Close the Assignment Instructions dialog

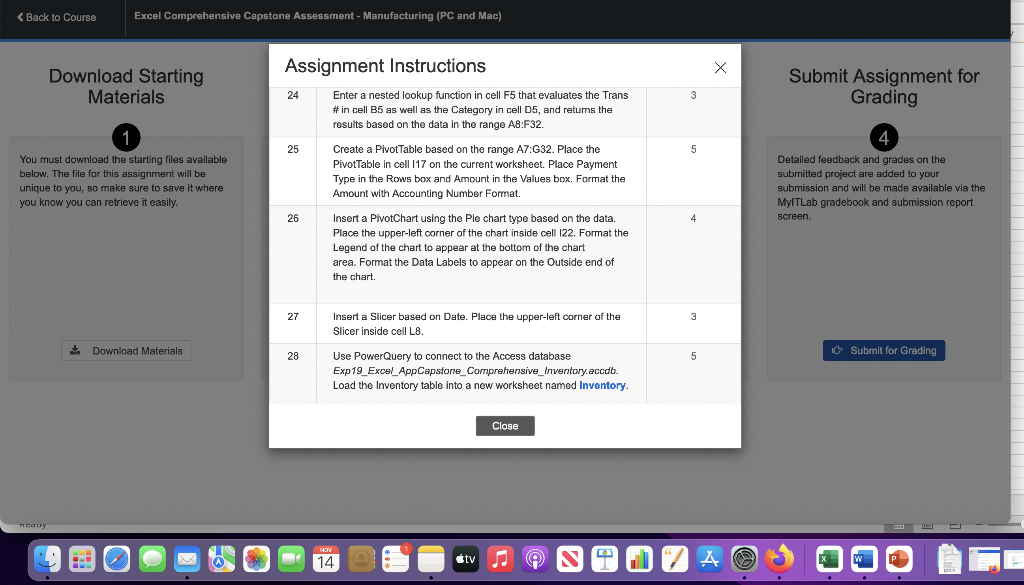click(x=719, y=67)
